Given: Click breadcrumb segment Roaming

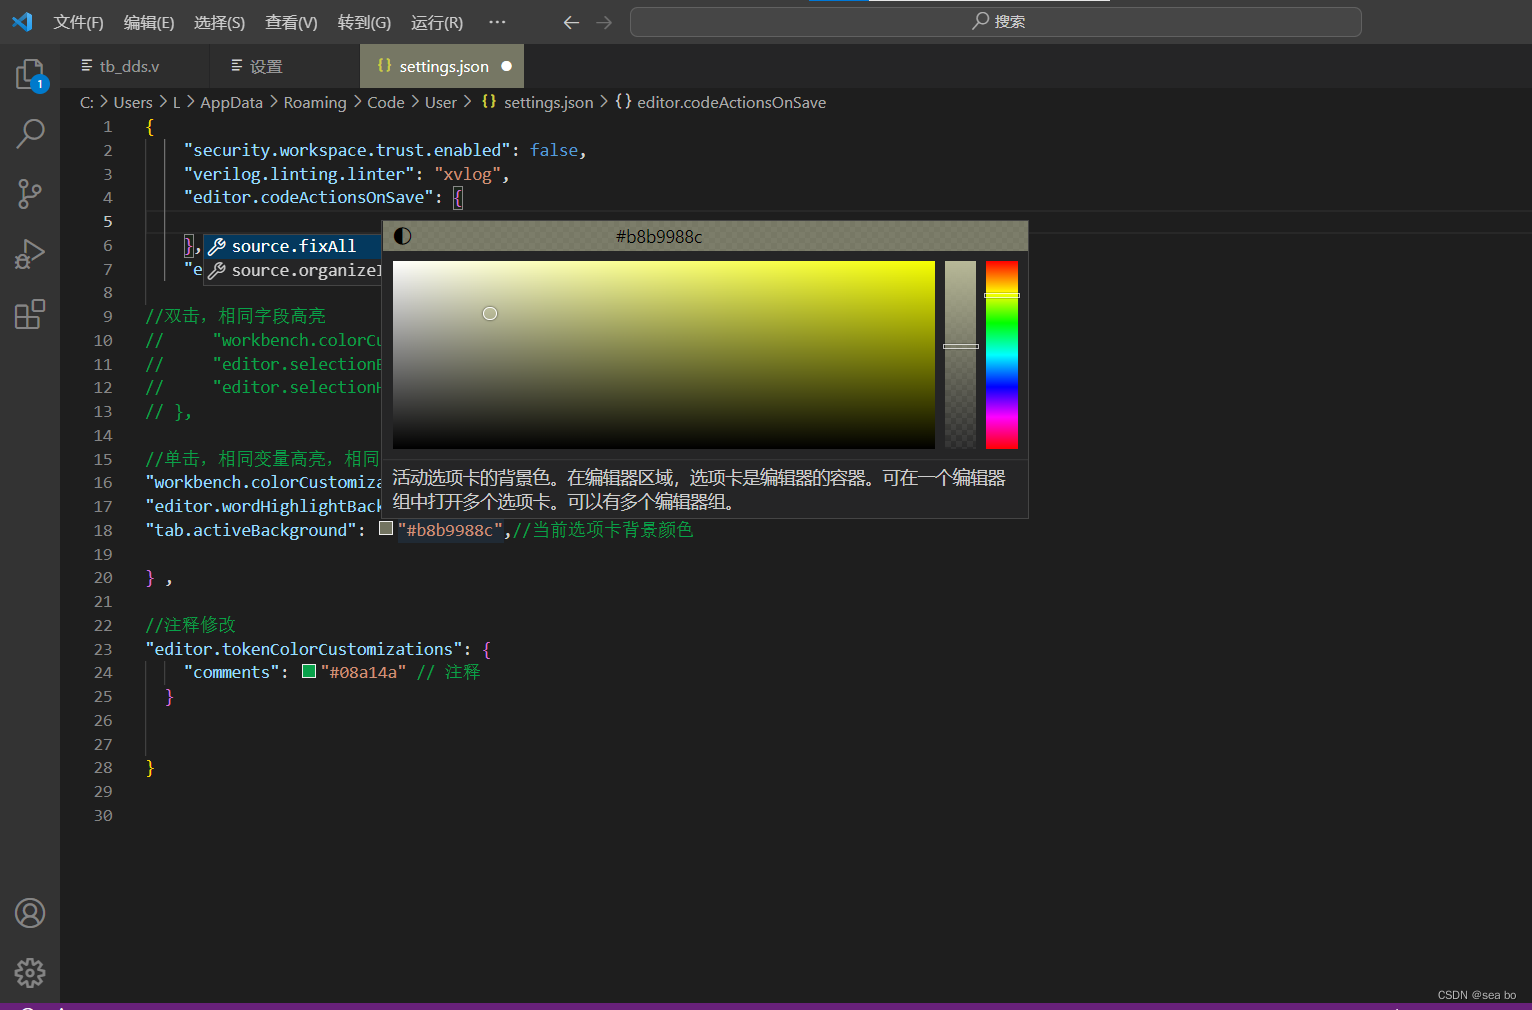Looking at the screenshot, I should (315, 102).
